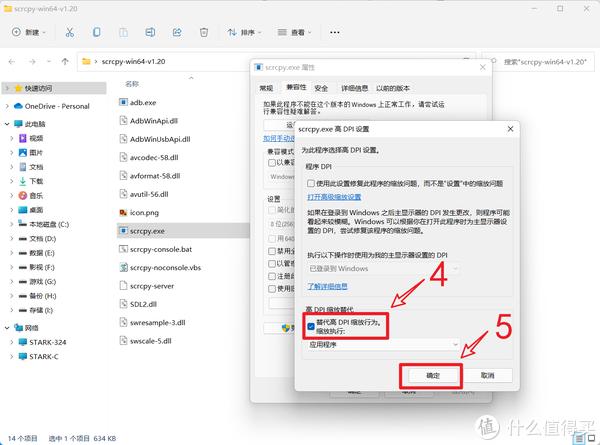The image size is (600, 445).
Task: Select 图片 (Pictures) folder in sidebar
Action: coord(31,152)
